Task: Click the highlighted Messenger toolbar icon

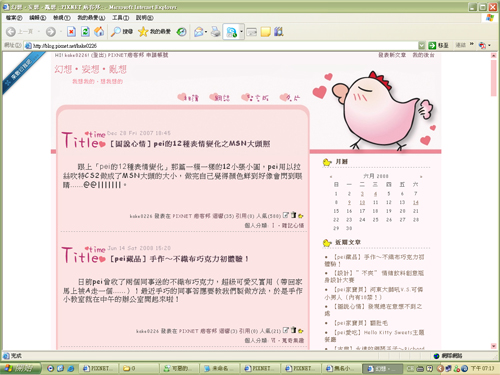Action: (x=231, y=32)
